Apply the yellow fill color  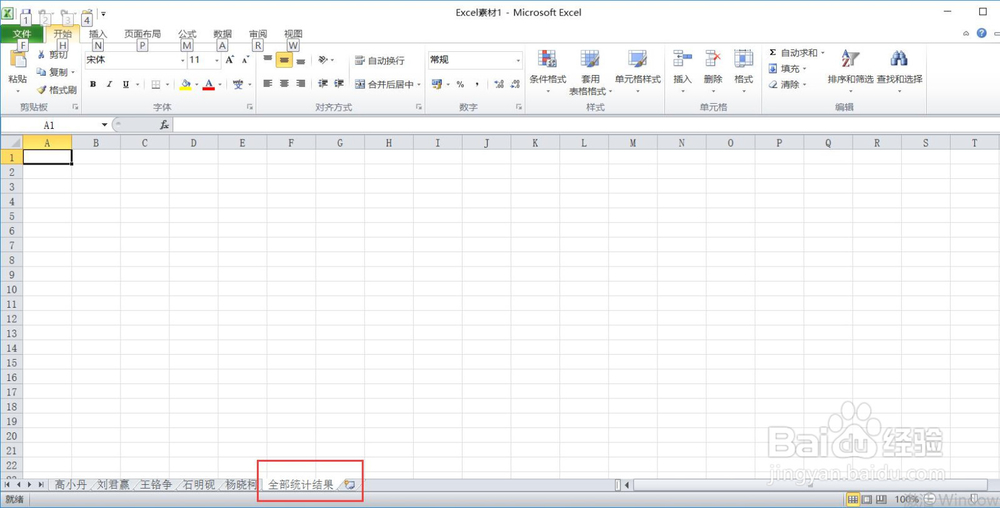[186, 84]
